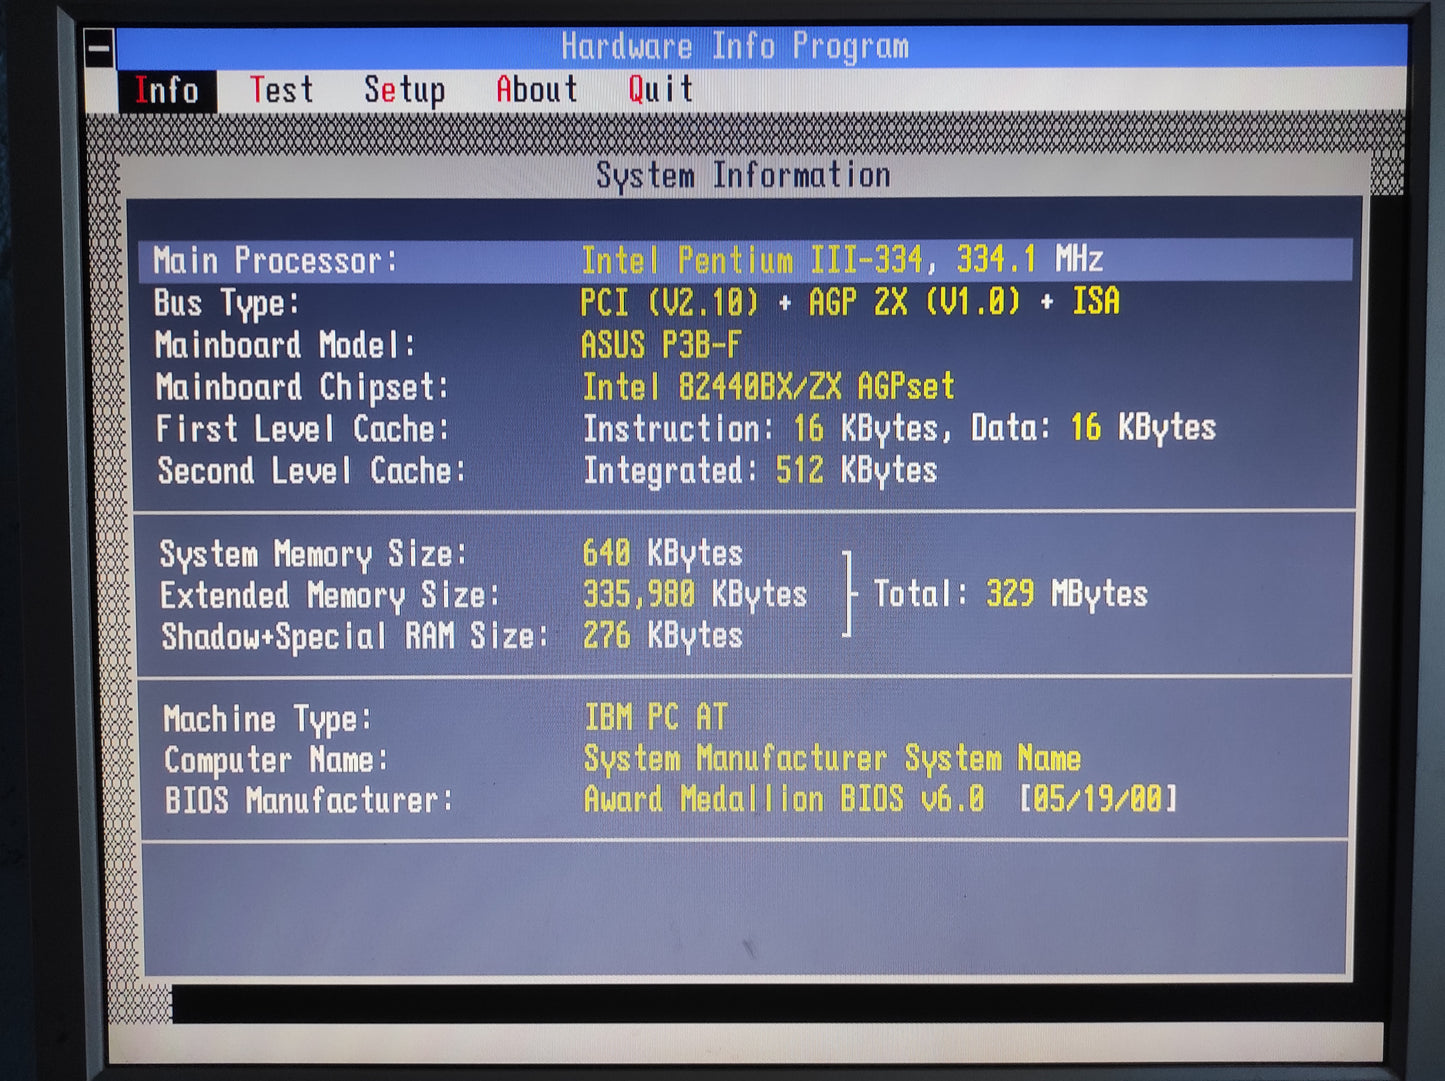Click the Extended Memory Size value
1445x1081 pixels.
696,594
